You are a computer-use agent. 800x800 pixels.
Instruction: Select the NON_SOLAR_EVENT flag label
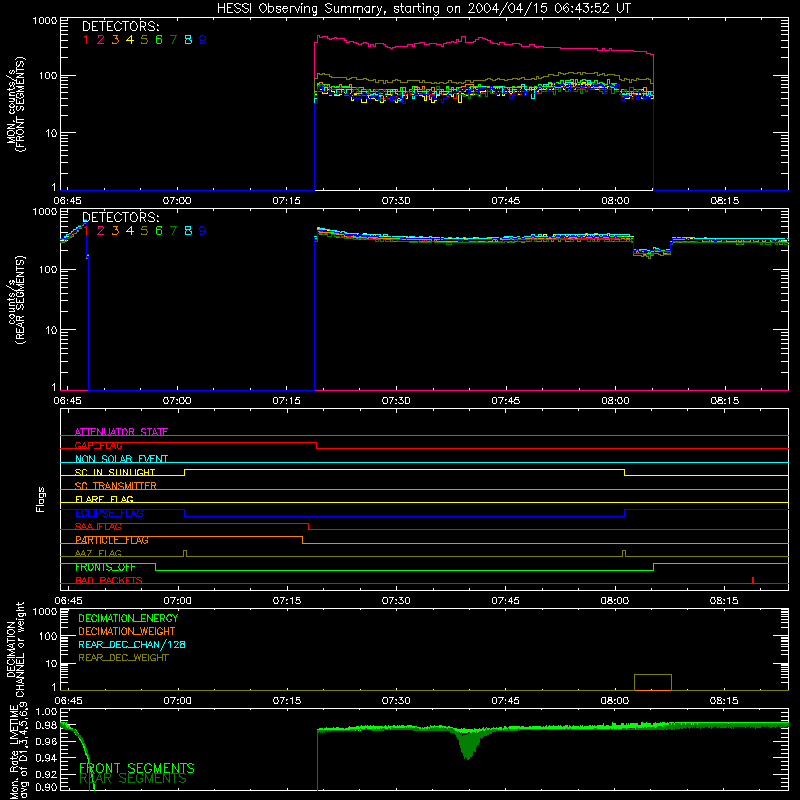(x=121, y=459)
